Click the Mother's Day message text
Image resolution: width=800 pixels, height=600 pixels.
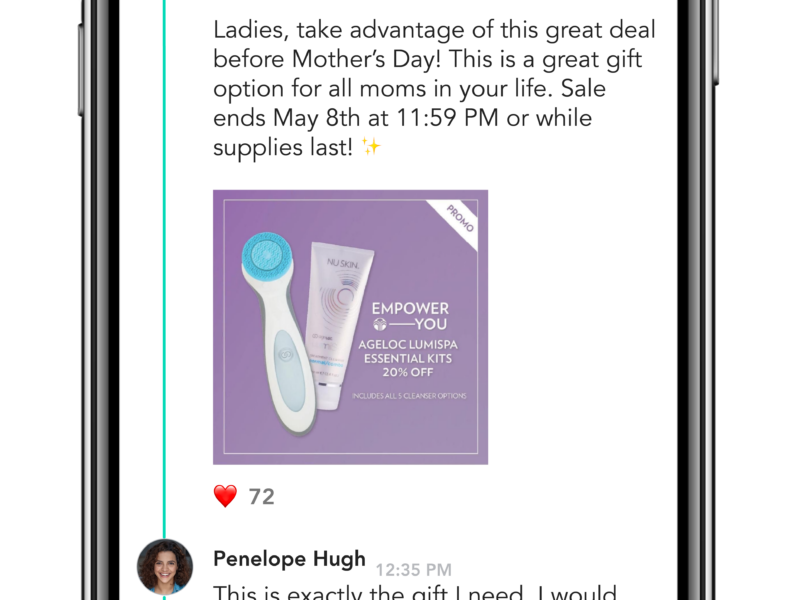tap(434, 89)
